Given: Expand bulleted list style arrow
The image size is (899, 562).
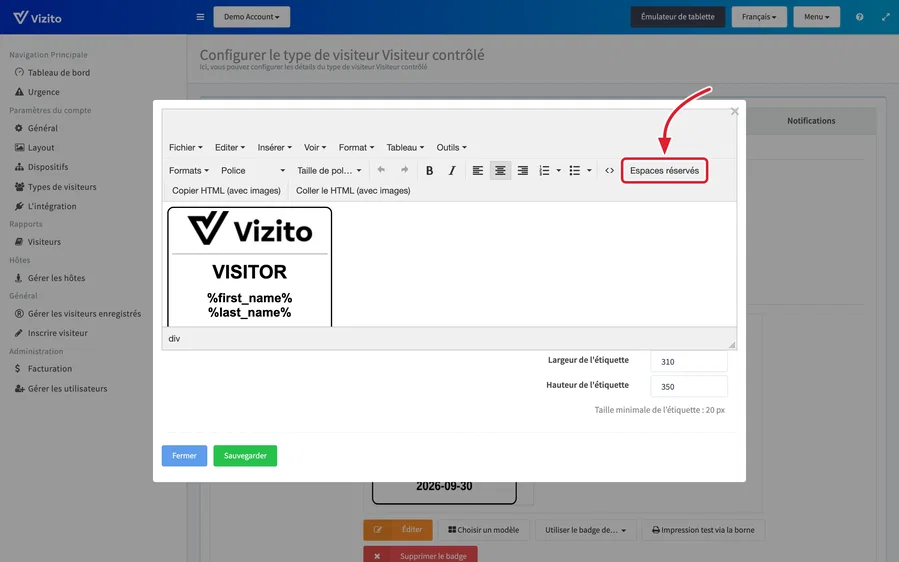Looking at the screenshot, I should 589,170.
